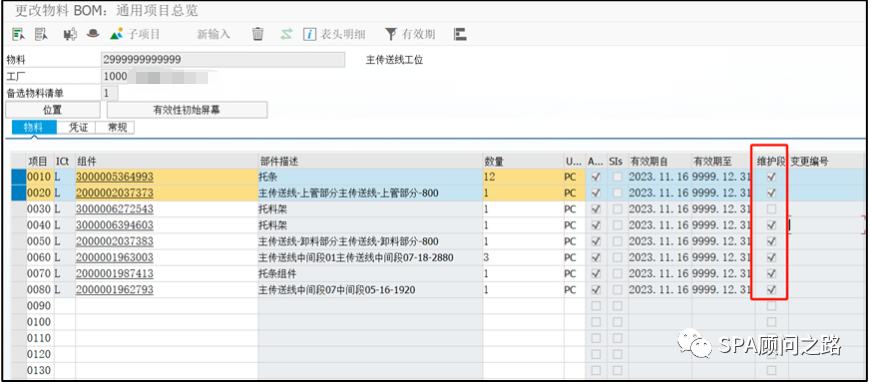
Task: Select row 0030 via its row selector
Action: [x=19, y=209]
